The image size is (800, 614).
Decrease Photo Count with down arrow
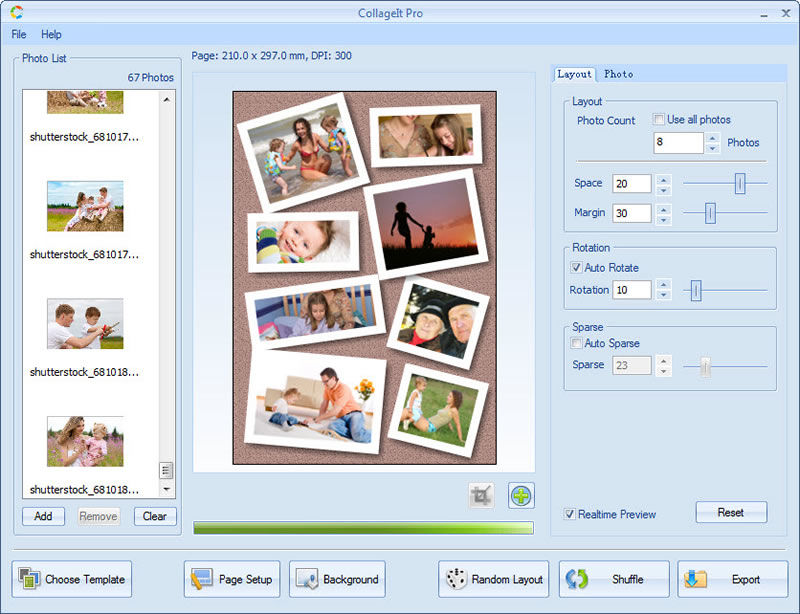click(x=712, y=148)
